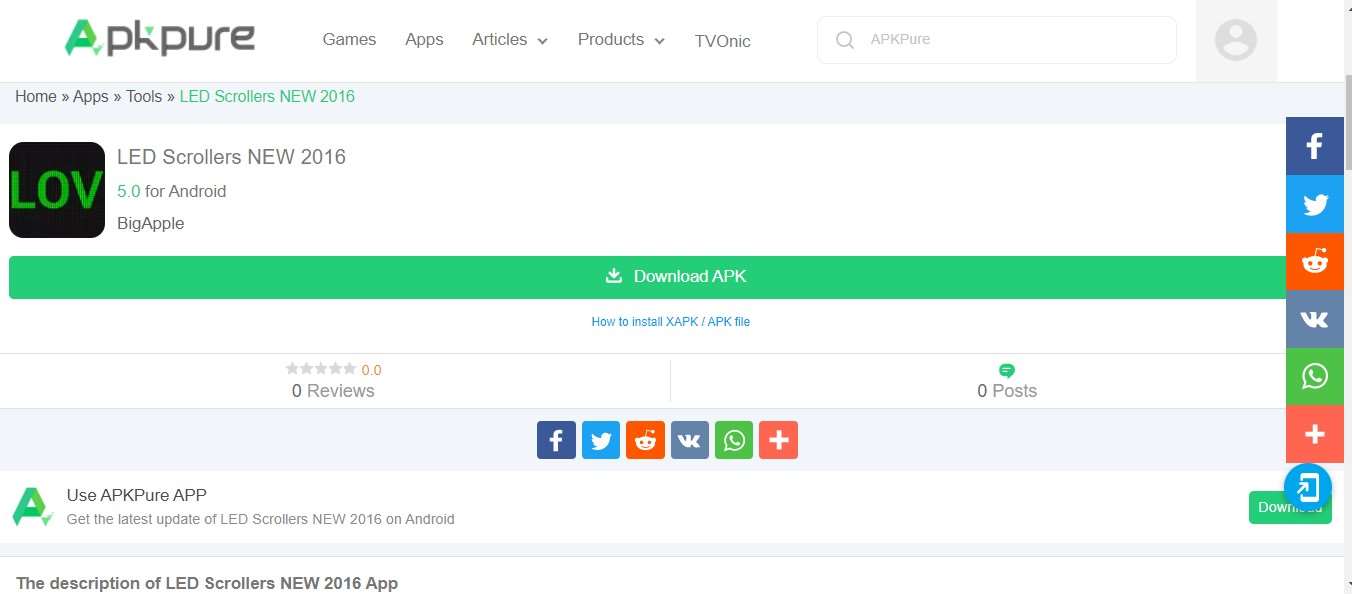Go to Tools in the breadcrumb
The height and width of the screenshot is (594, 1352).
click(144, 97)
